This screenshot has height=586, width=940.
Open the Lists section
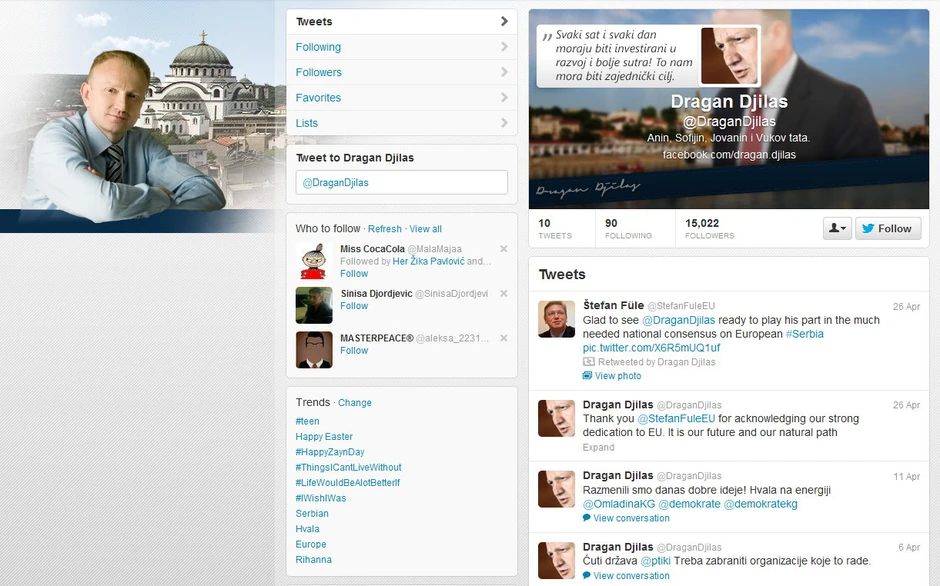click(401, 123)
